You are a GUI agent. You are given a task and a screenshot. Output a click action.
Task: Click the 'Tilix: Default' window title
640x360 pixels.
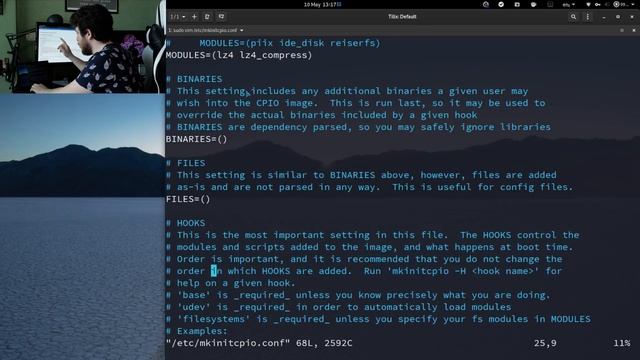point(402,17)
